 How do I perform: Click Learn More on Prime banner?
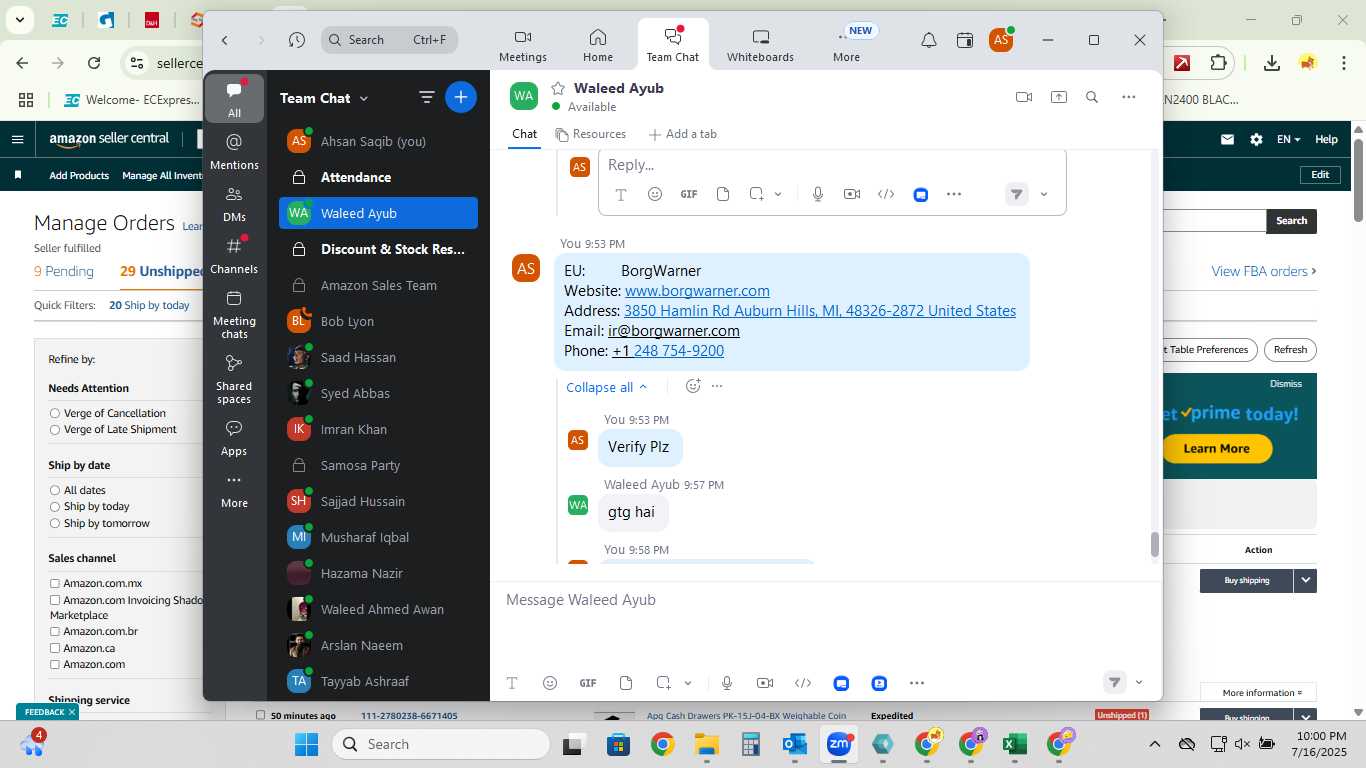[1216, 448]
